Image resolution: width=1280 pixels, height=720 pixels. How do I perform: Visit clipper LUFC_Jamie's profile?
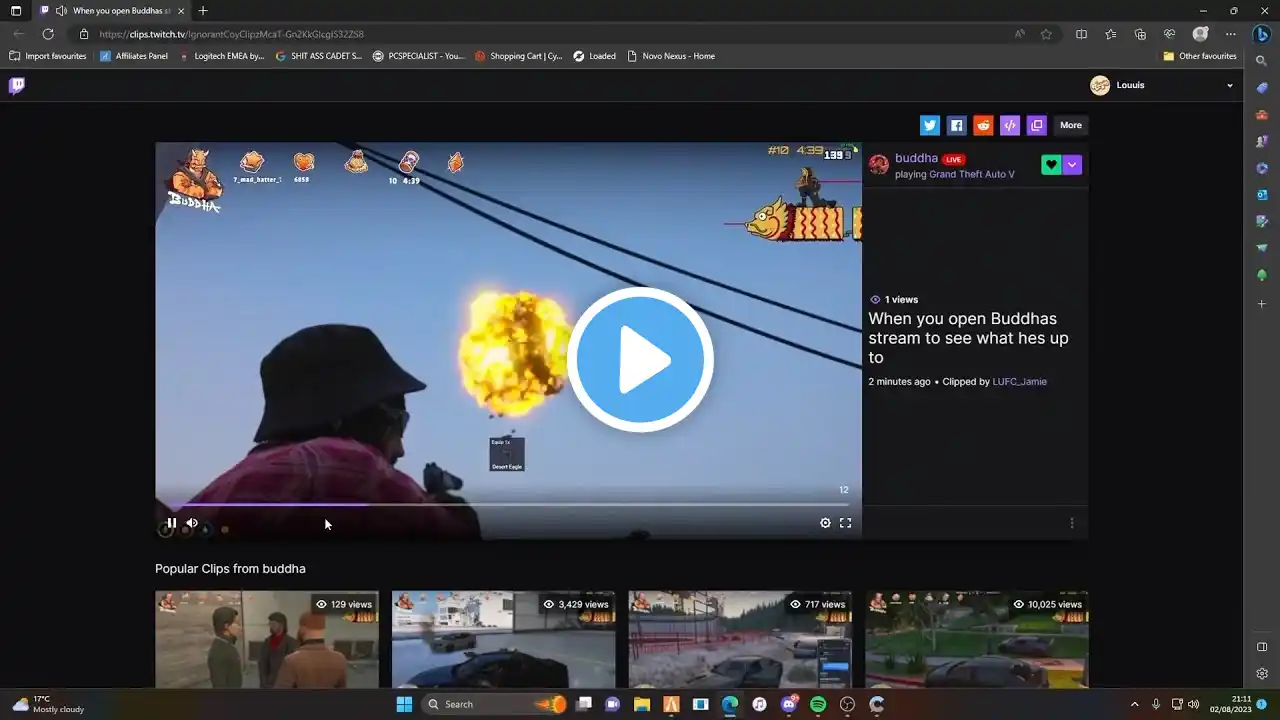1020,382
